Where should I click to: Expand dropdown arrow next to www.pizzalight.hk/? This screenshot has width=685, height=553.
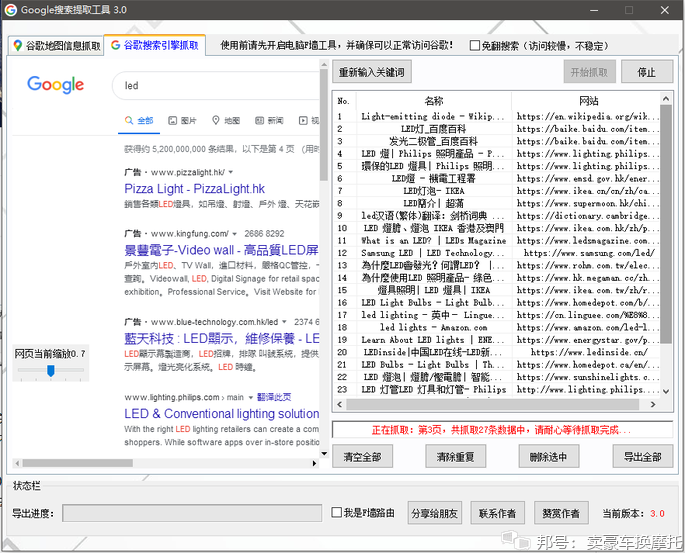pos(231,172)
